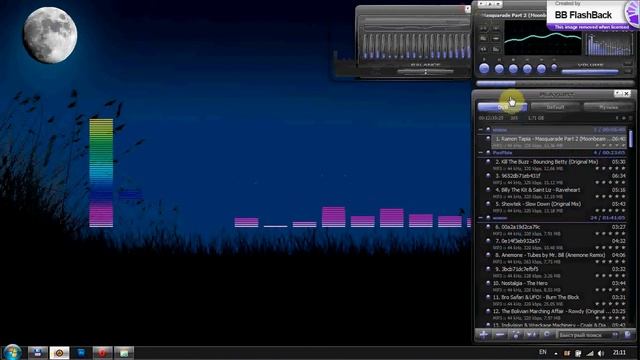Viewport: 640px width, 360px height.
Task: Close the equalizer window
Action: point(467,9)
